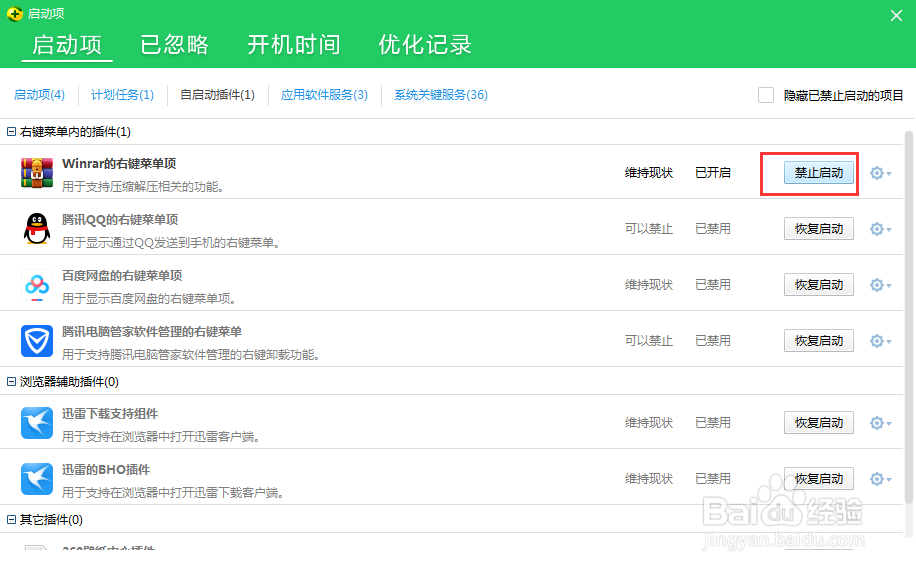Click description 用于在浏览器中打开迅雷下载客户端。

click(x=174, y=493)
